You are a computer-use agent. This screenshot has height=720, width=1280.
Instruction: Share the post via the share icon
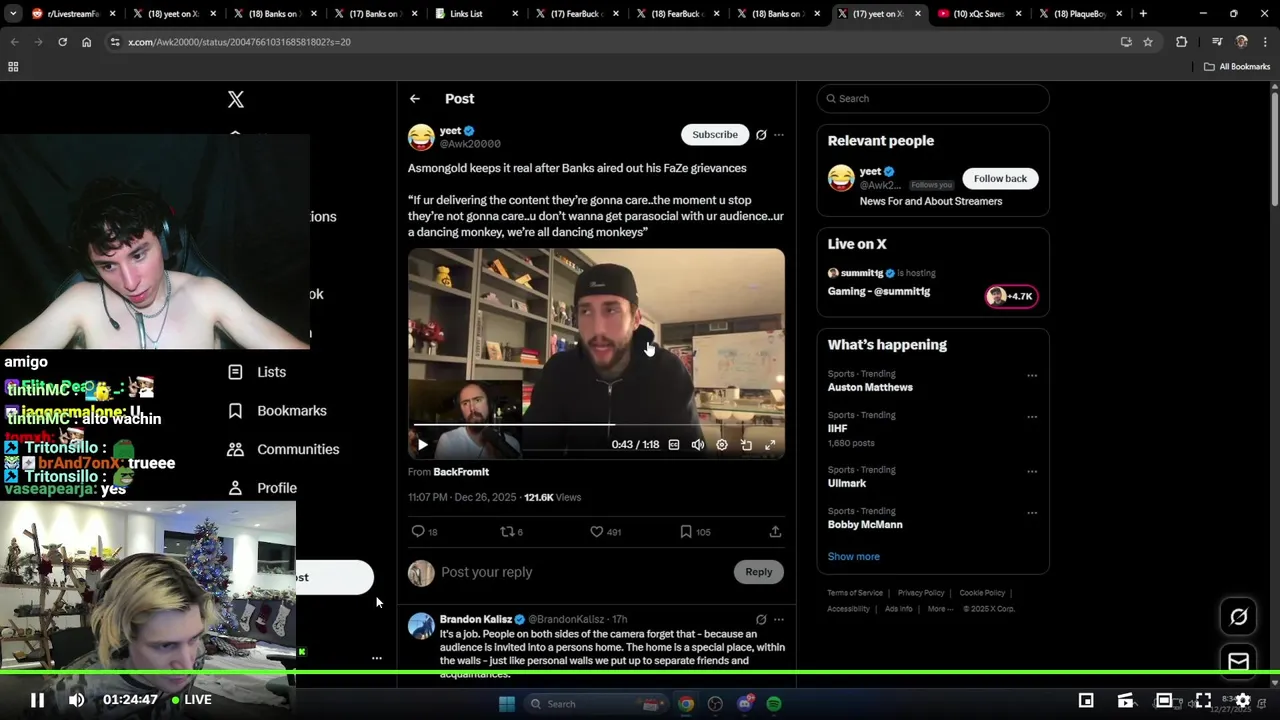pos(775,532)
